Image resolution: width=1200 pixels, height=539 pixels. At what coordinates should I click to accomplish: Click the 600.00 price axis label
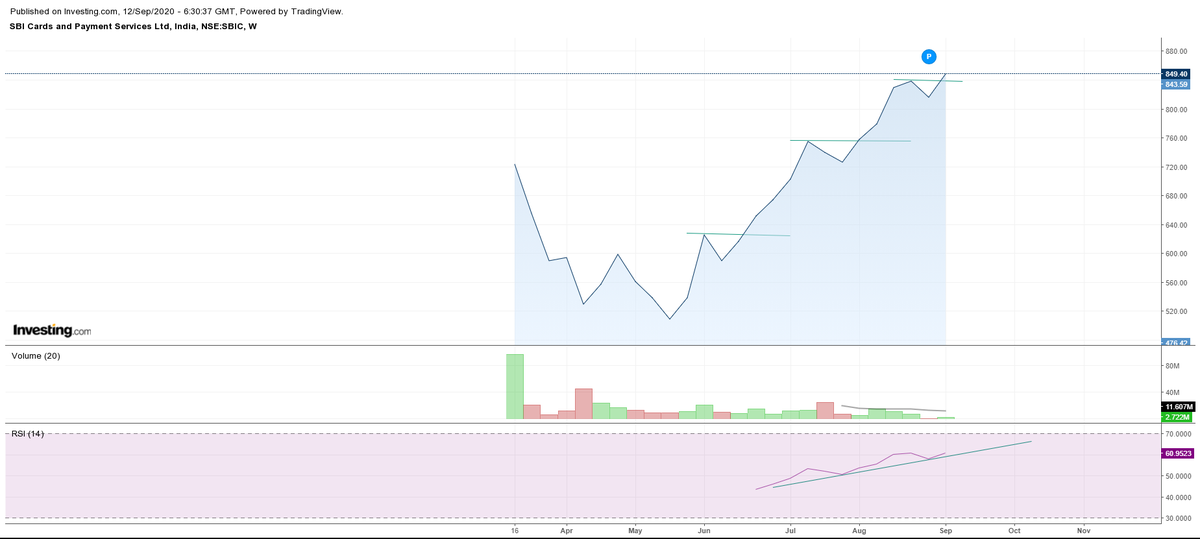1176,254
